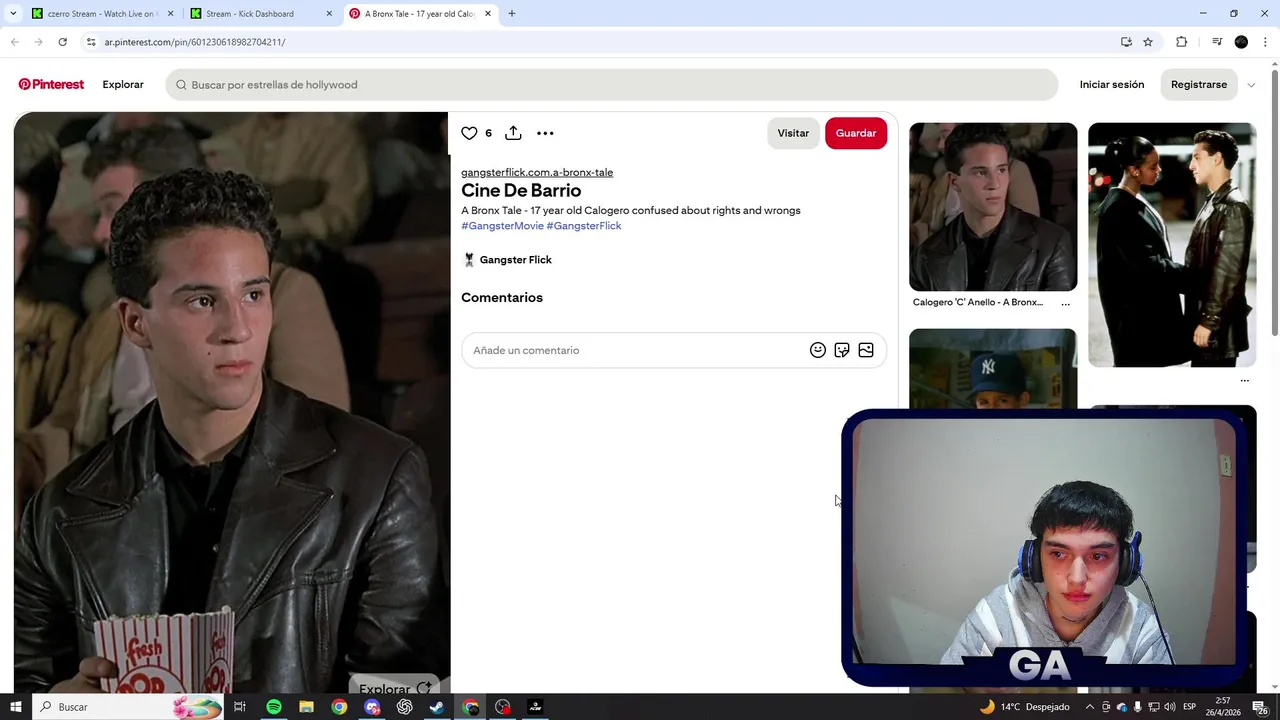Open the Yankees cap pin thumbnail

click(x=993, y=368)
